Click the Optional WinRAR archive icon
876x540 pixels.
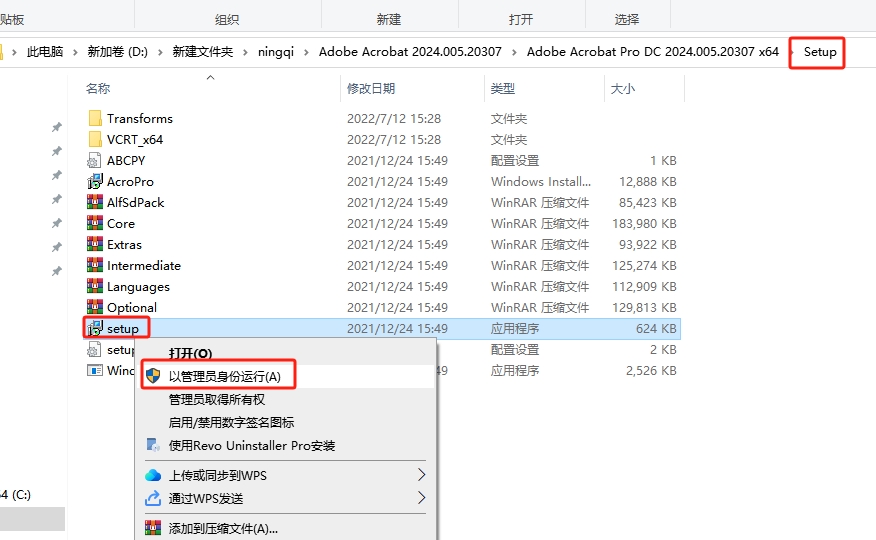(95, 307)
